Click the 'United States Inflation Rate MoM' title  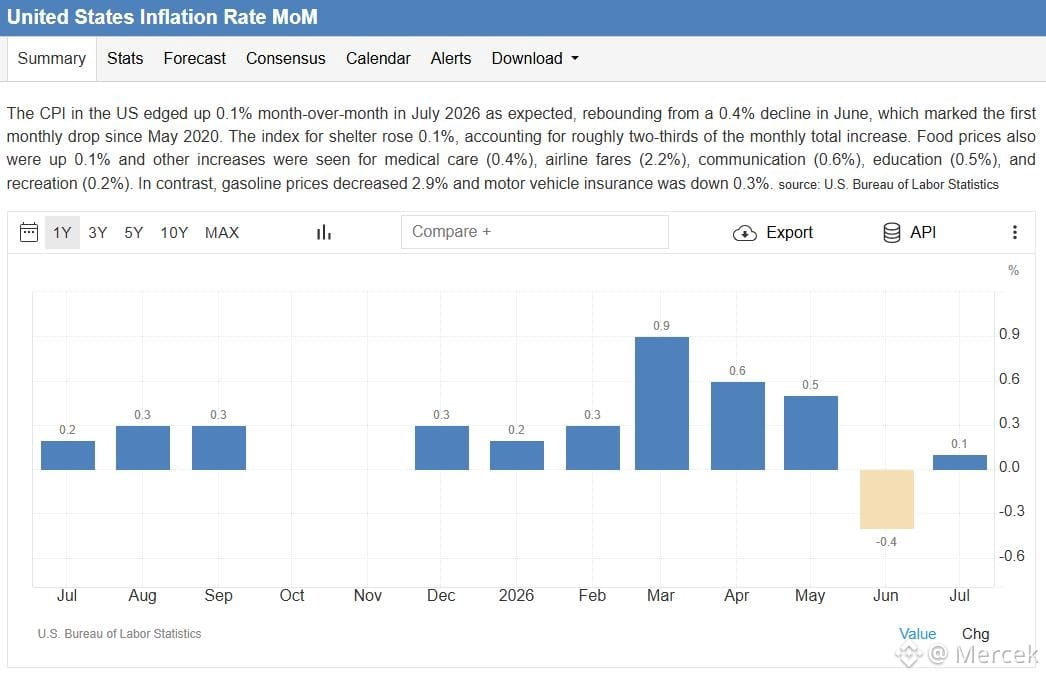[162, 17]
